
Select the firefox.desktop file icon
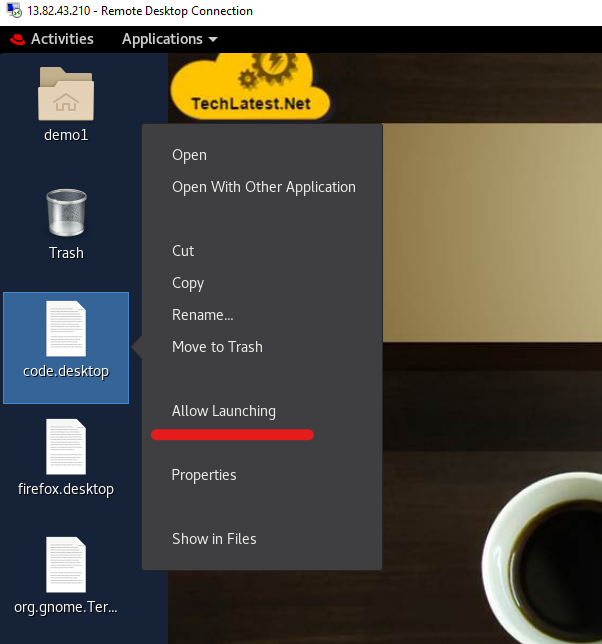point(66,447)
